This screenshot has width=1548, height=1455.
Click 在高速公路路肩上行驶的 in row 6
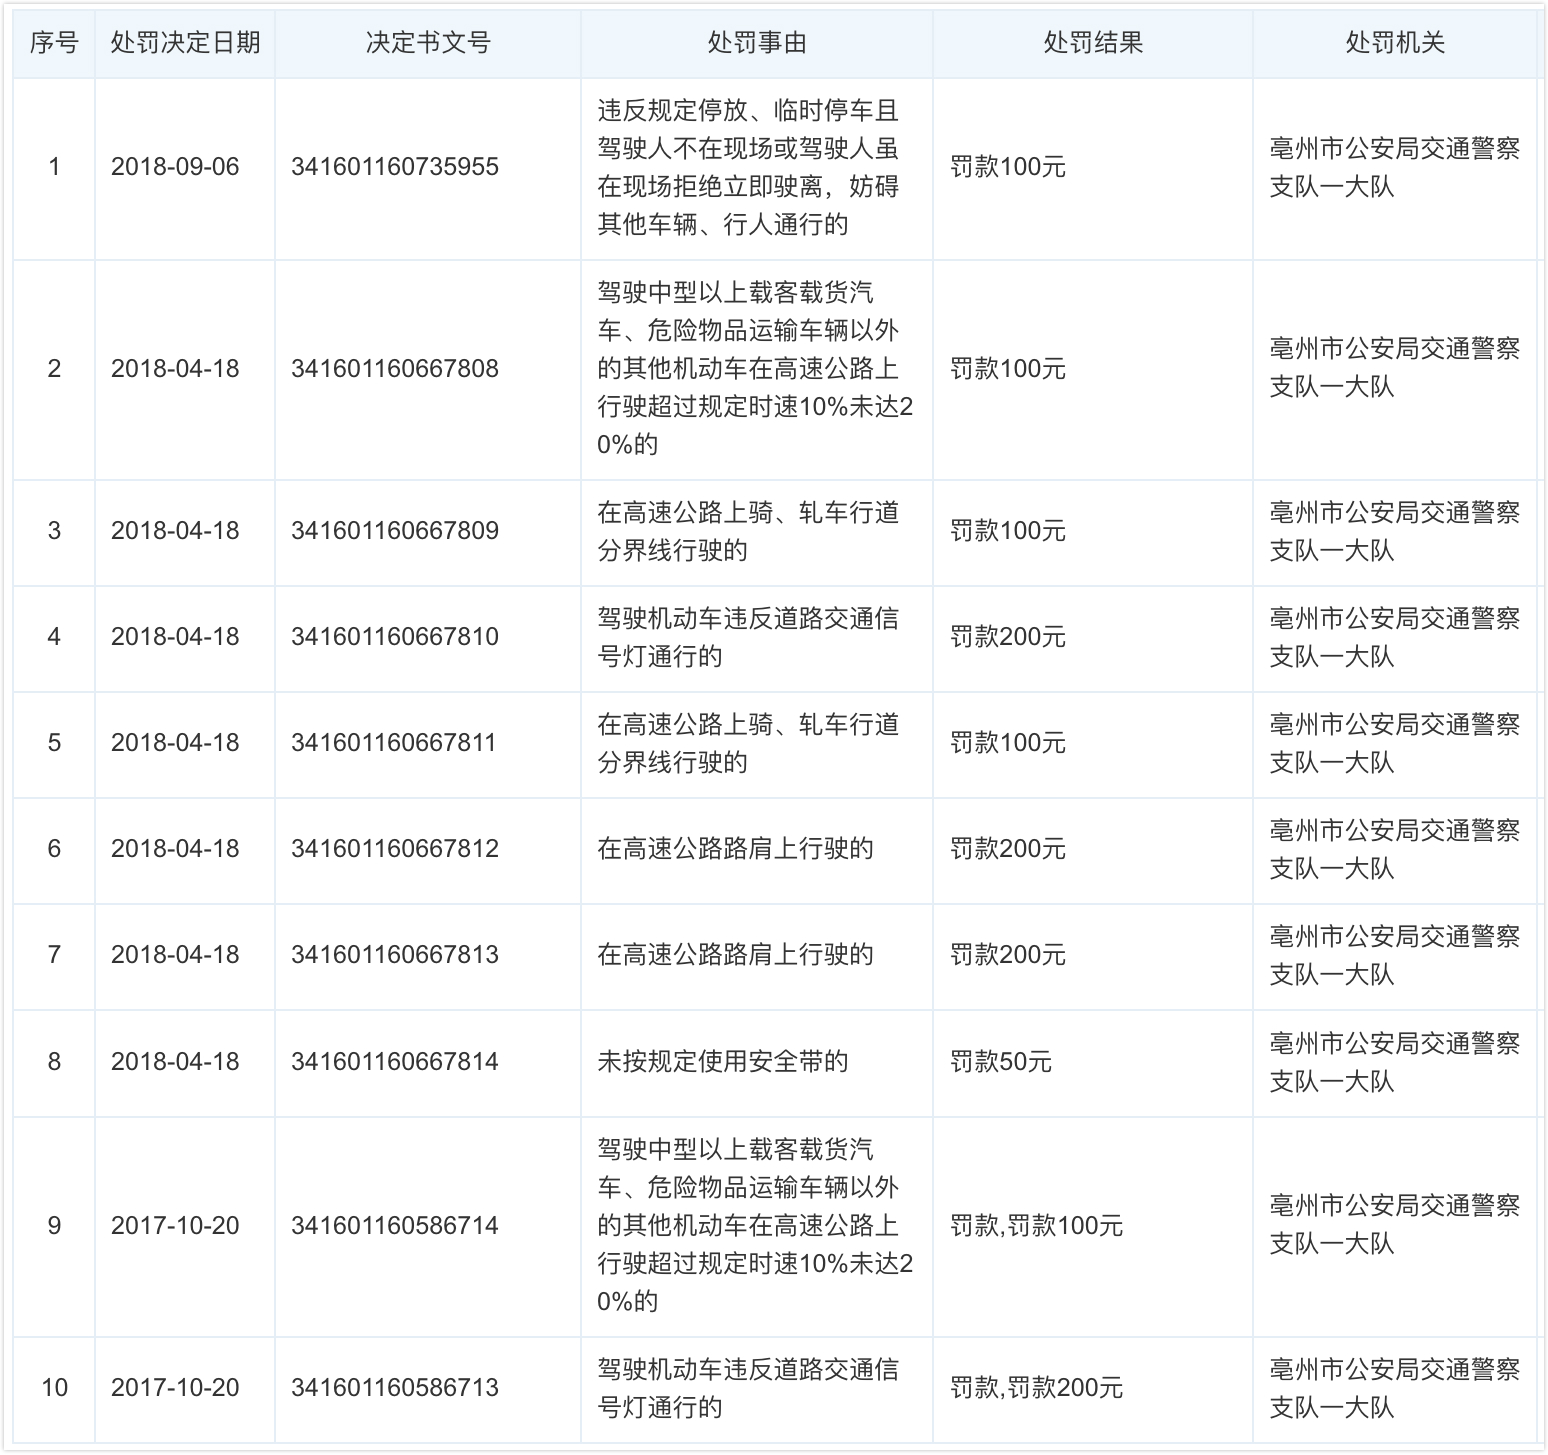(735, 849)
